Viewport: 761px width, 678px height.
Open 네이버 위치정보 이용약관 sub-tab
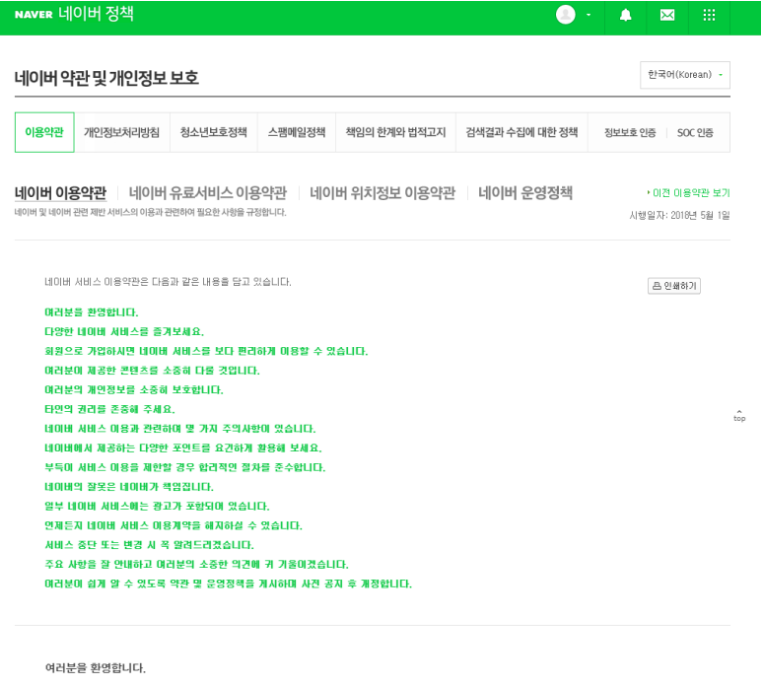tap(382, 193)
